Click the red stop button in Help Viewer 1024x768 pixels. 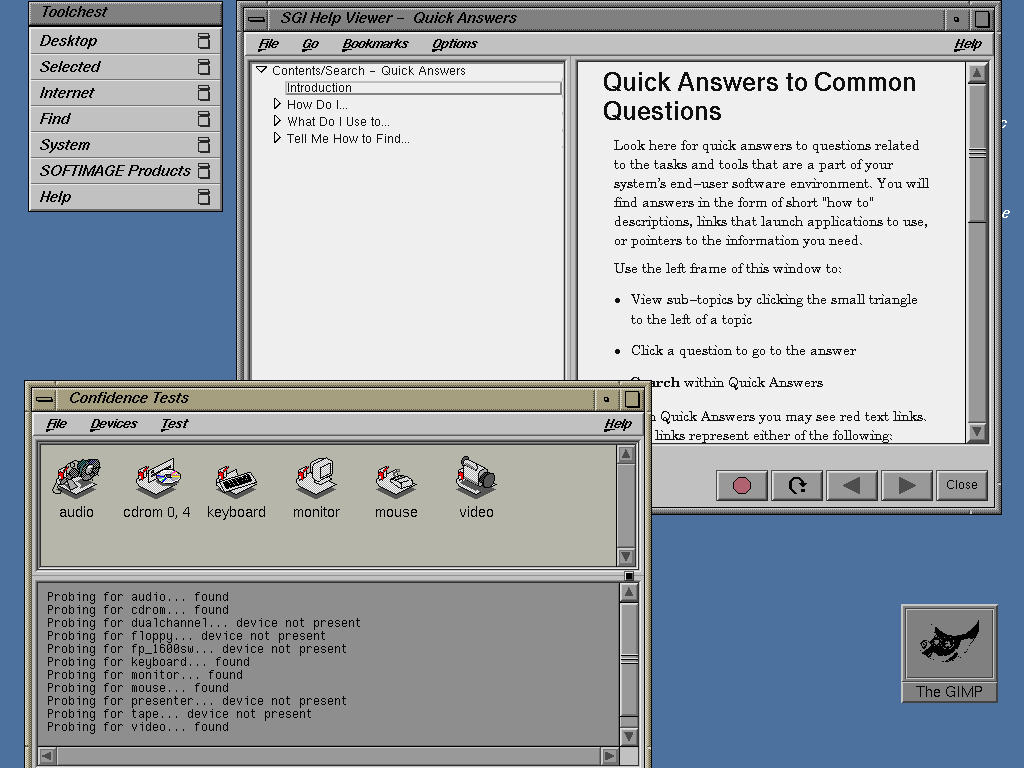(x=742, y=485)
